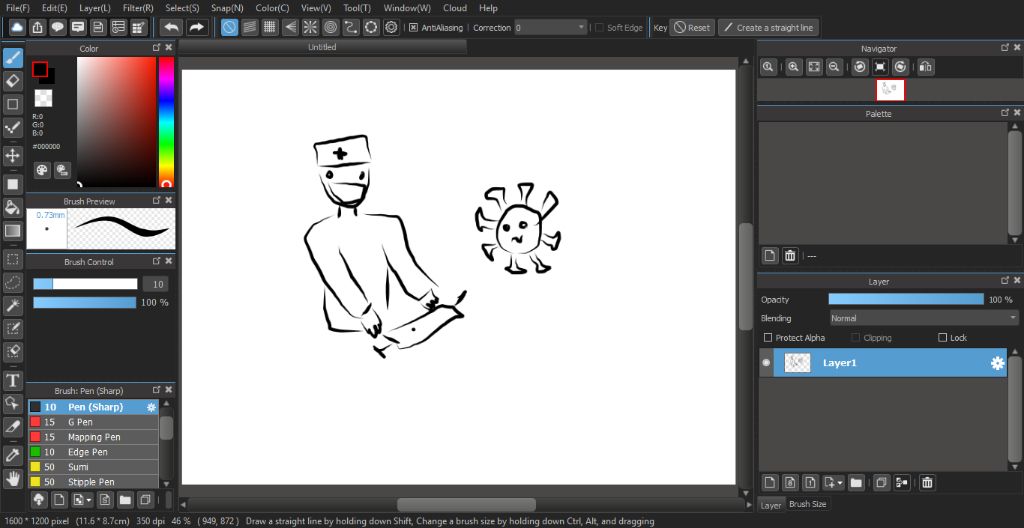Enable the radial snap

point(310,27)
